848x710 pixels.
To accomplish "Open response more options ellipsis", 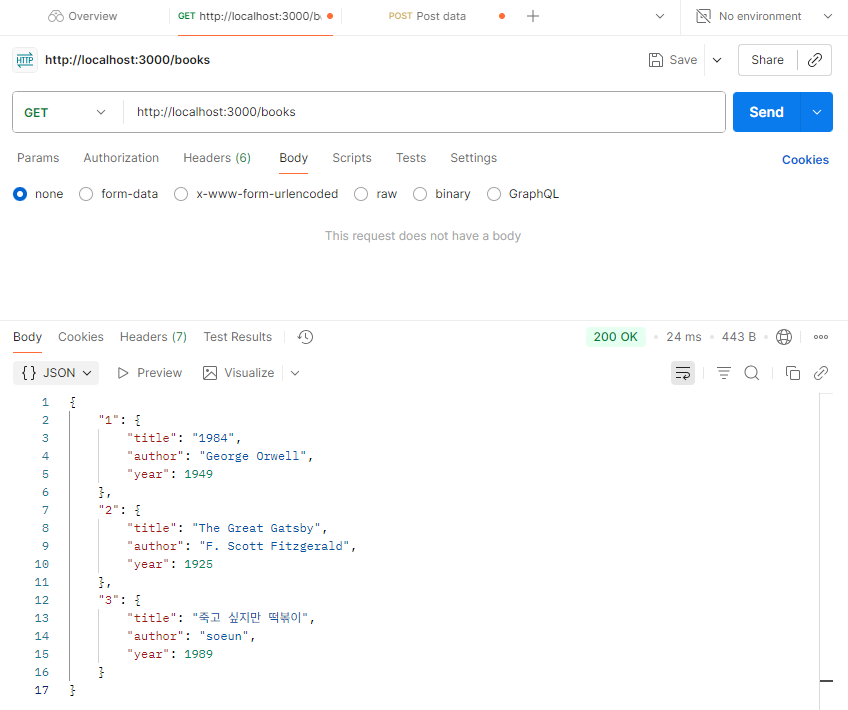I will click(821, 337).
